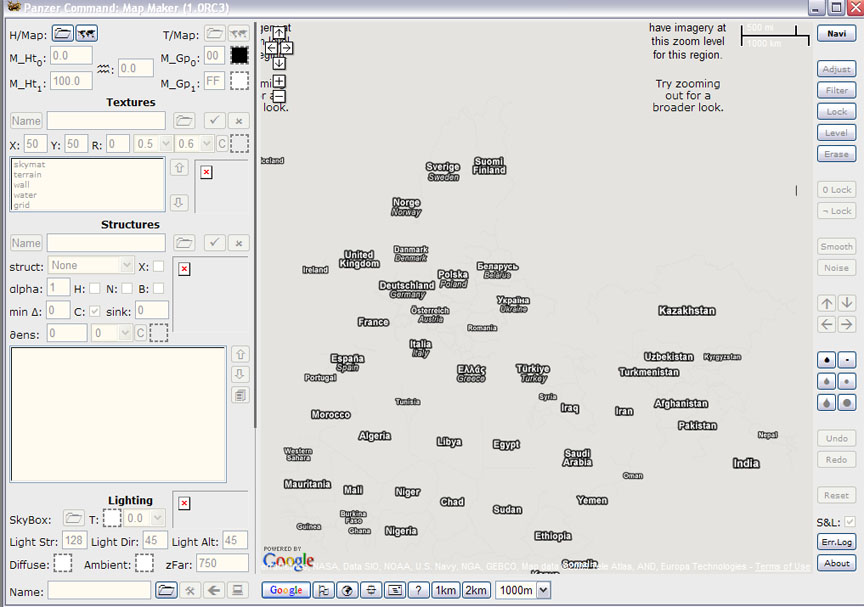
Task: Confirm texture with the Textures checkmark icon
Action: tap(214, 121)
